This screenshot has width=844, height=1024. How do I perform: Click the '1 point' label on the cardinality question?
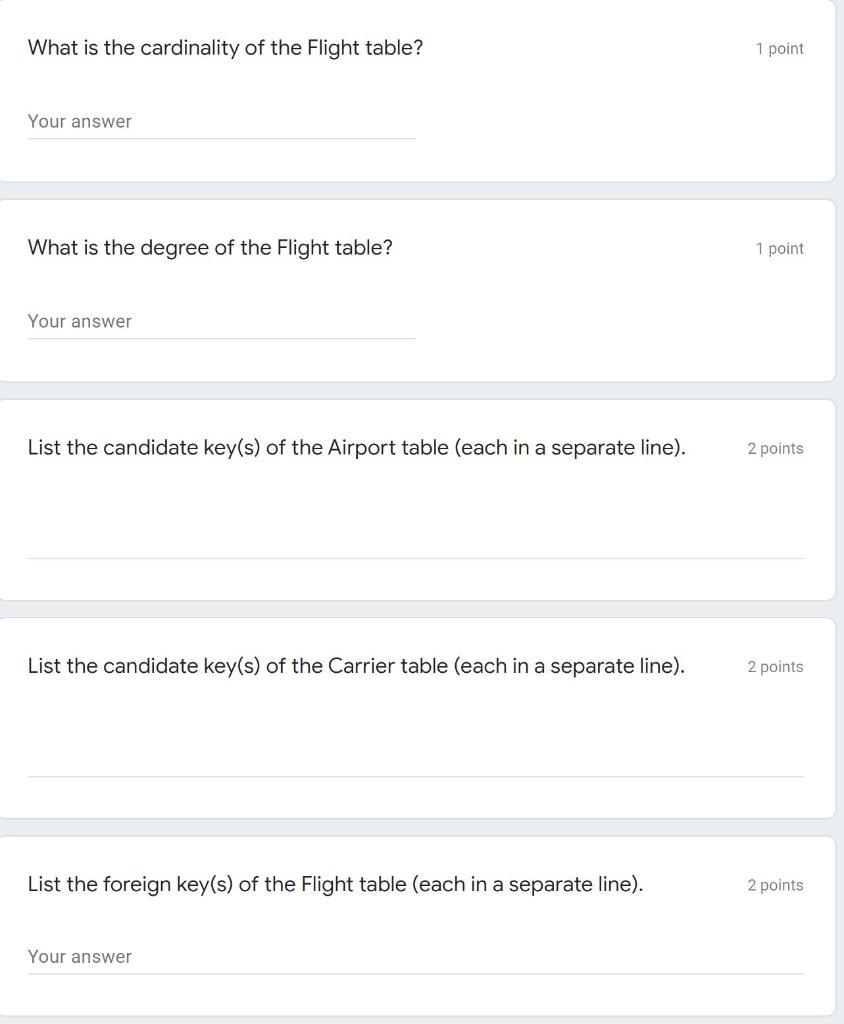tap(779, 48)
